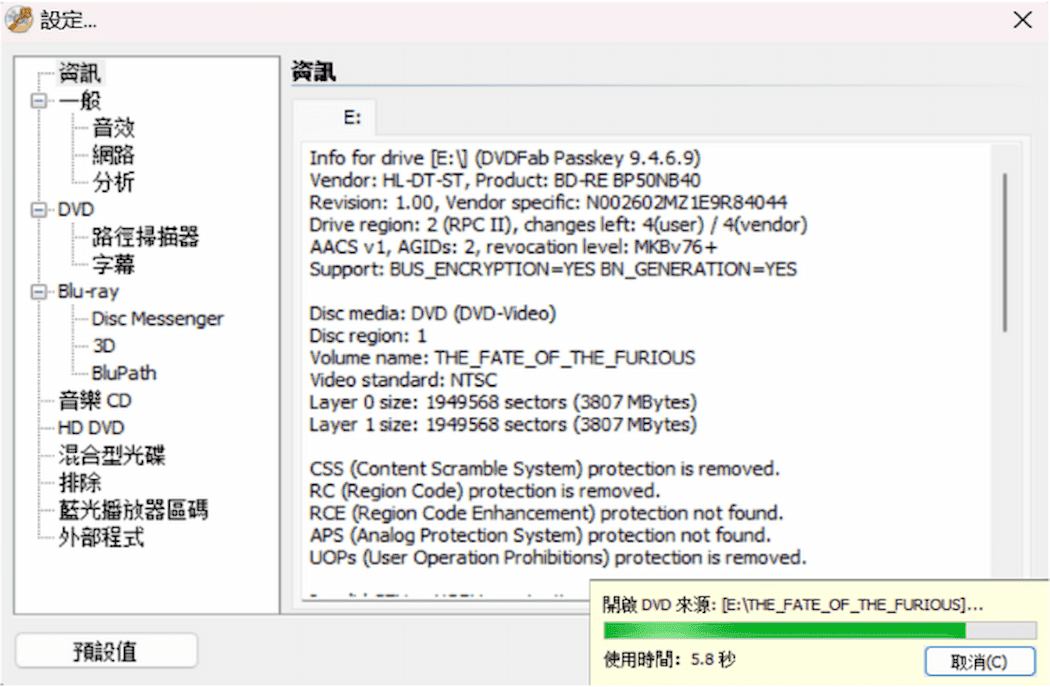Click 'Support: BUS_ENCRYPTION=YES' line
This screenshot has width=1050, height=687.
(x=553, y=269)
